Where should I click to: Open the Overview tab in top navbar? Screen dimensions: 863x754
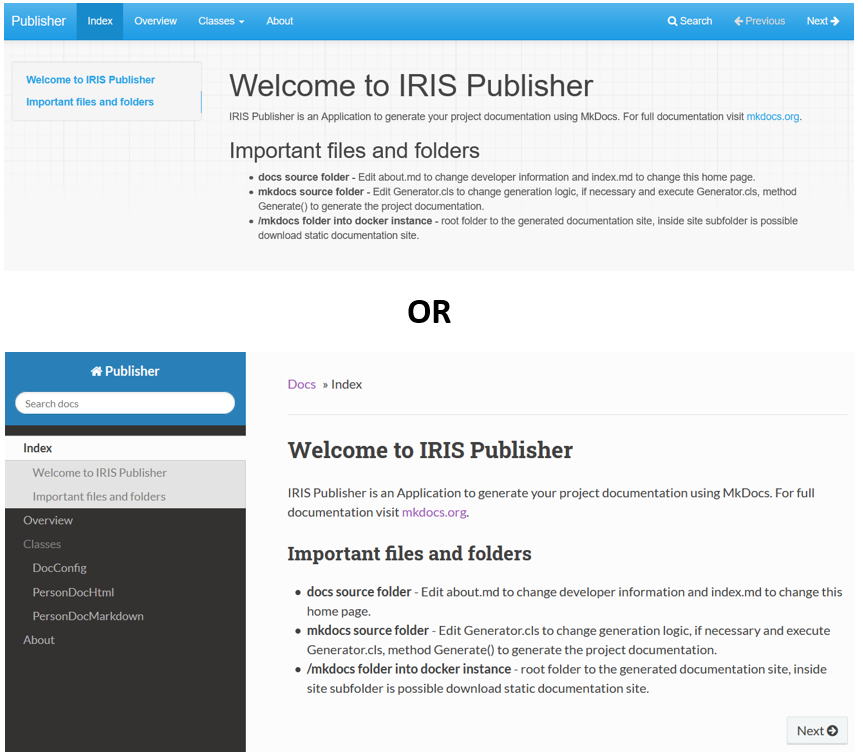coord(156,21)
